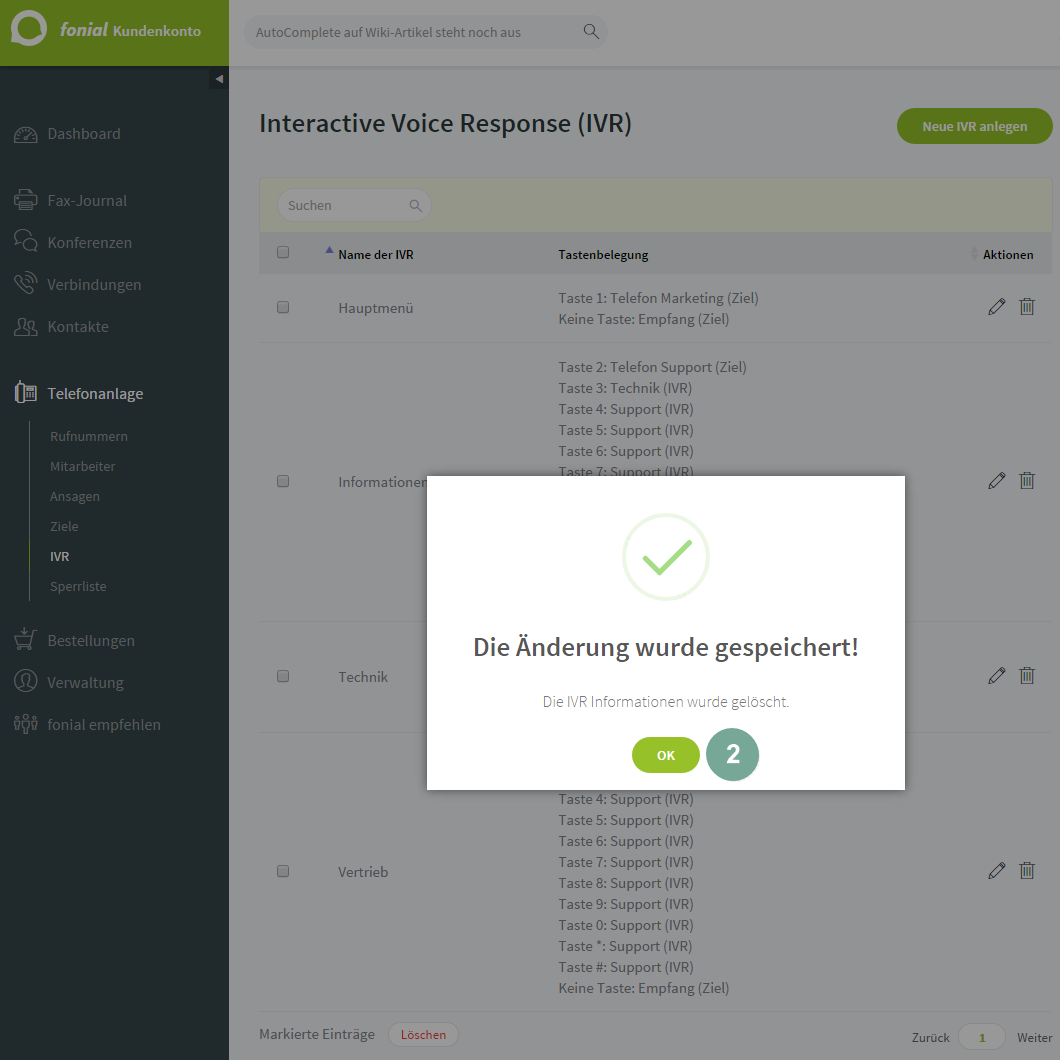Collapse the sidebar with the arrow
The image size is (1060, 1060).
219,79
